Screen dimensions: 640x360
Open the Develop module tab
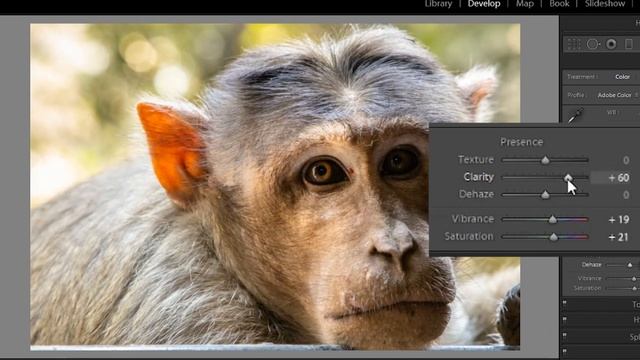pyautogui.click(x=484, y=4)
